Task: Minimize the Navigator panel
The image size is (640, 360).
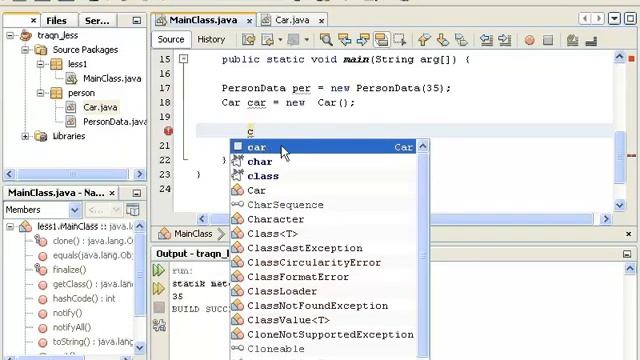Action: click(136, 193)
